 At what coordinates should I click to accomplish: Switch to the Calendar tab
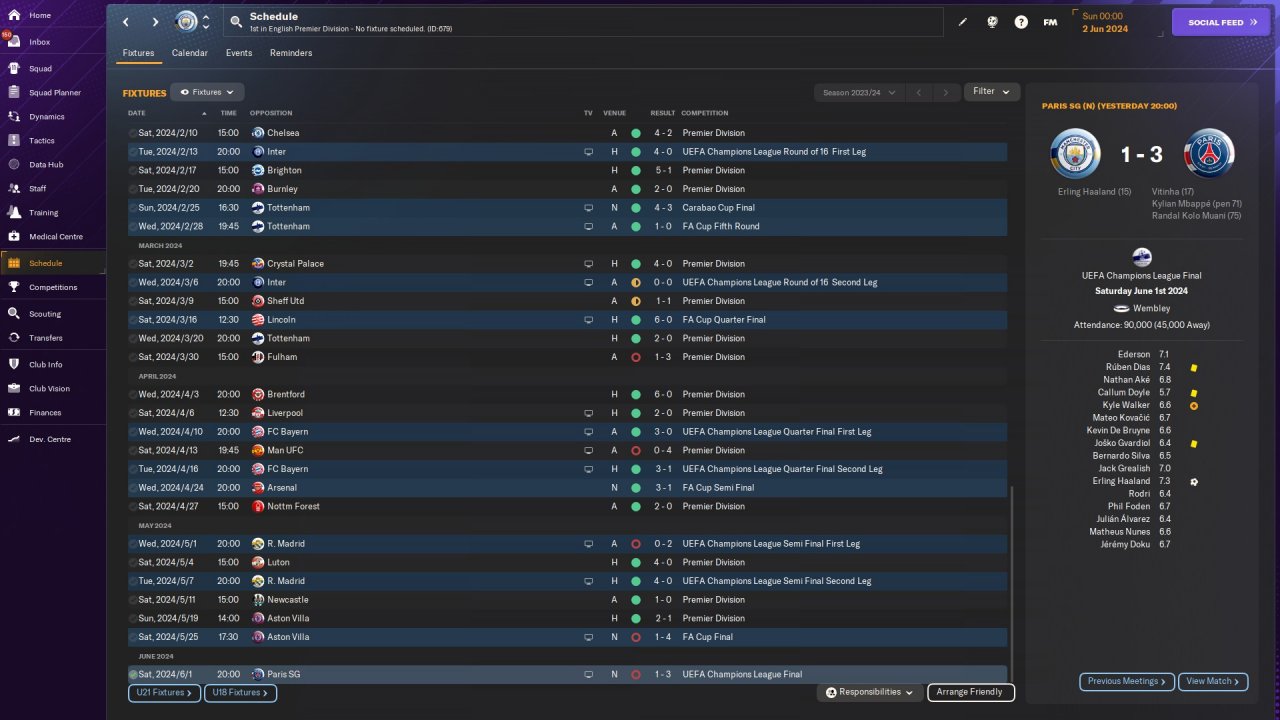(x=190, y=53)
